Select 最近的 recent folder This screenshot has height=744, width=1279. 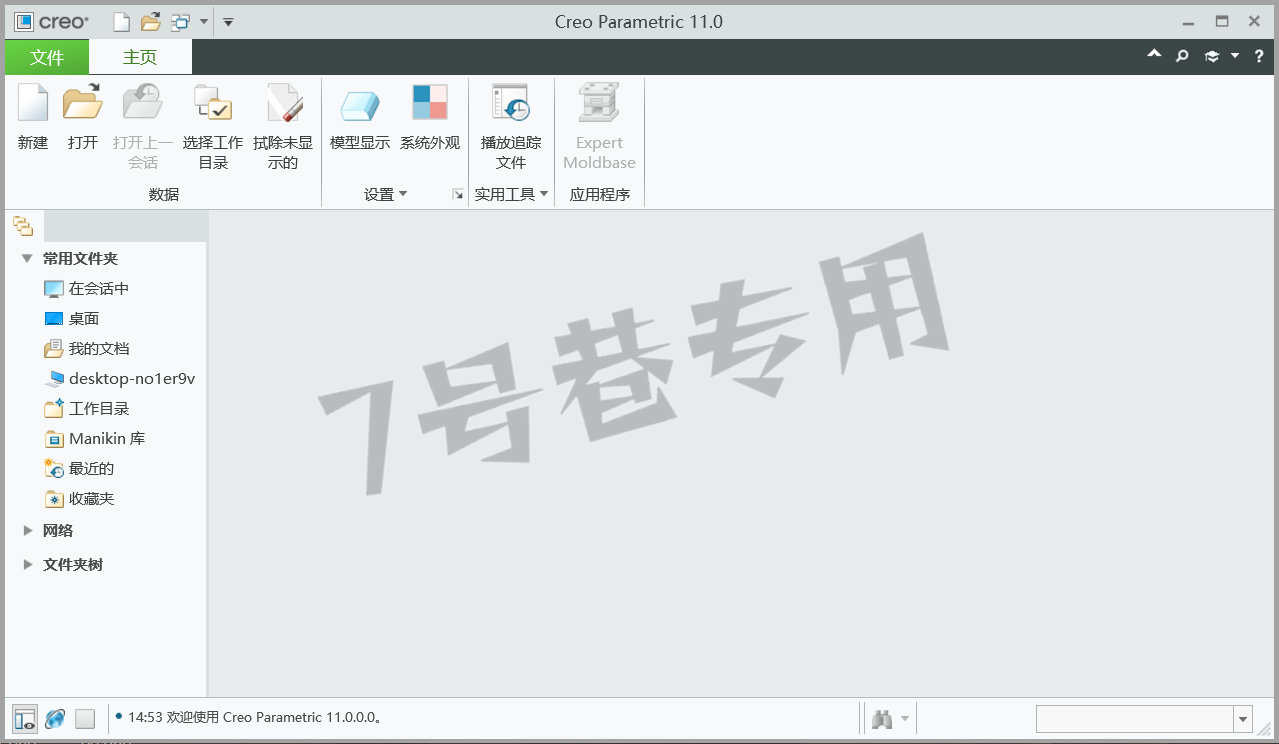[x=79, y=468]
